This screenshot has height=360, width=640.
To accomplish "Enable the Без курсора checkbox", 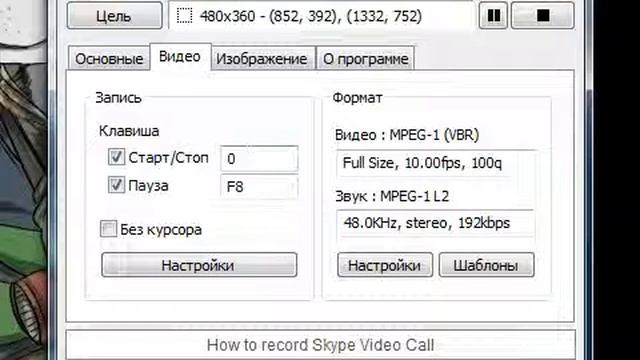I will [108, 229].
